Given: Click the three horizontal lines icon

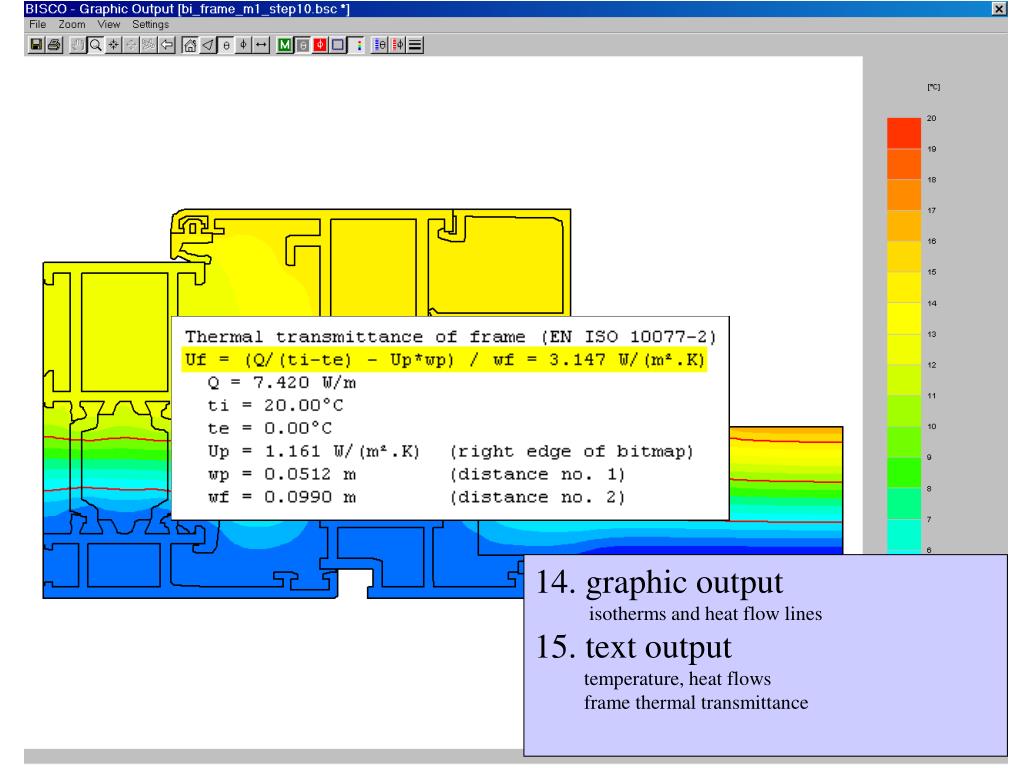Looking at the screenshot, I should pos(415,45).
